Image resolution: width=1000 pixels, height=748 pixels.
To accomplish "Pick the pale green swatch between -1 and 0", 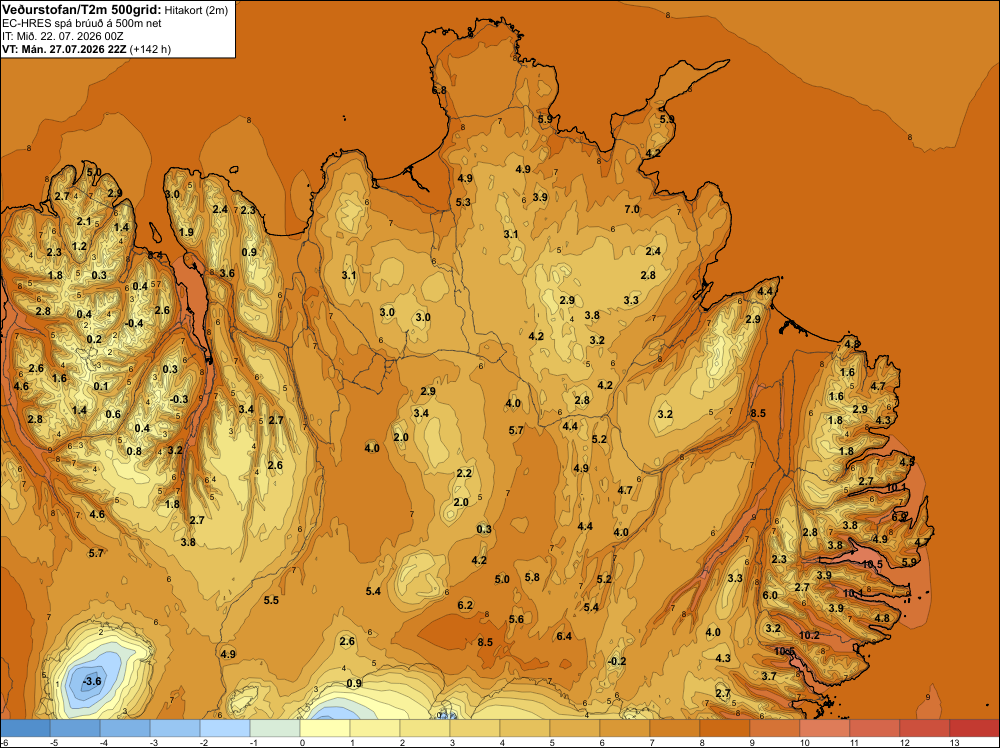I will click(x=275, y=728).
